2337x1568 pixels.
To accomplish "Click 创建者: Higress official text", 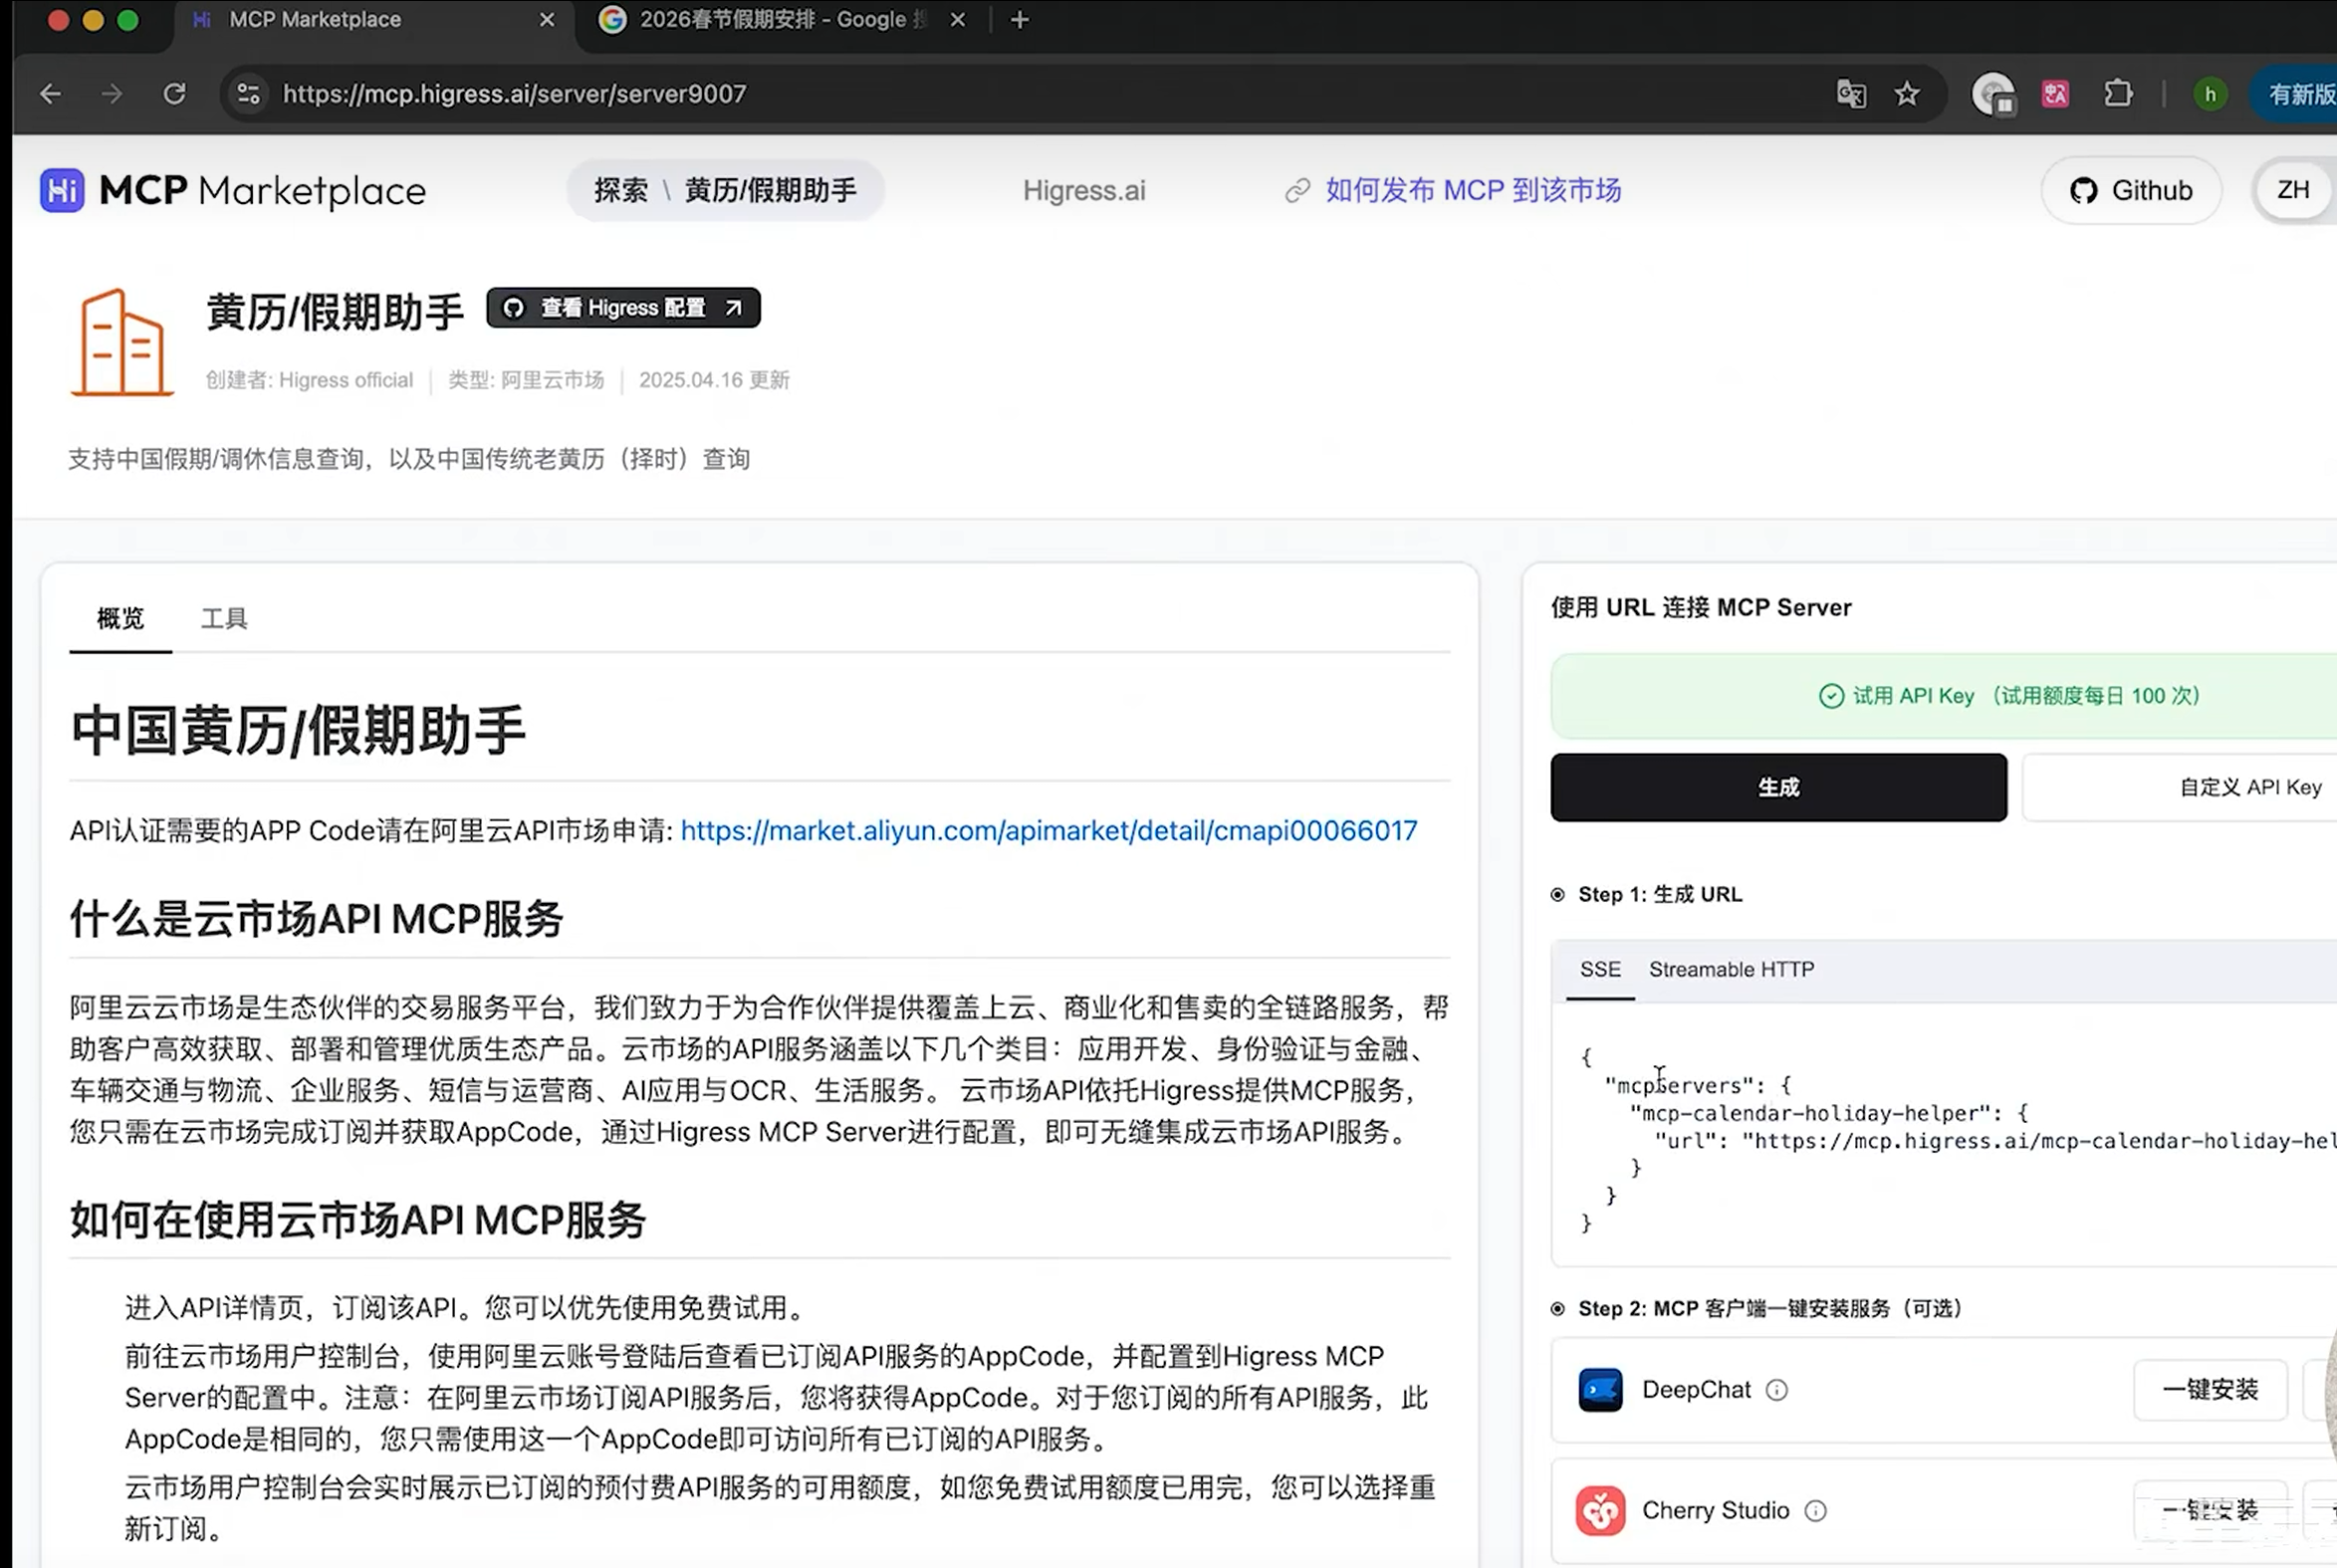I will [309, 380].
